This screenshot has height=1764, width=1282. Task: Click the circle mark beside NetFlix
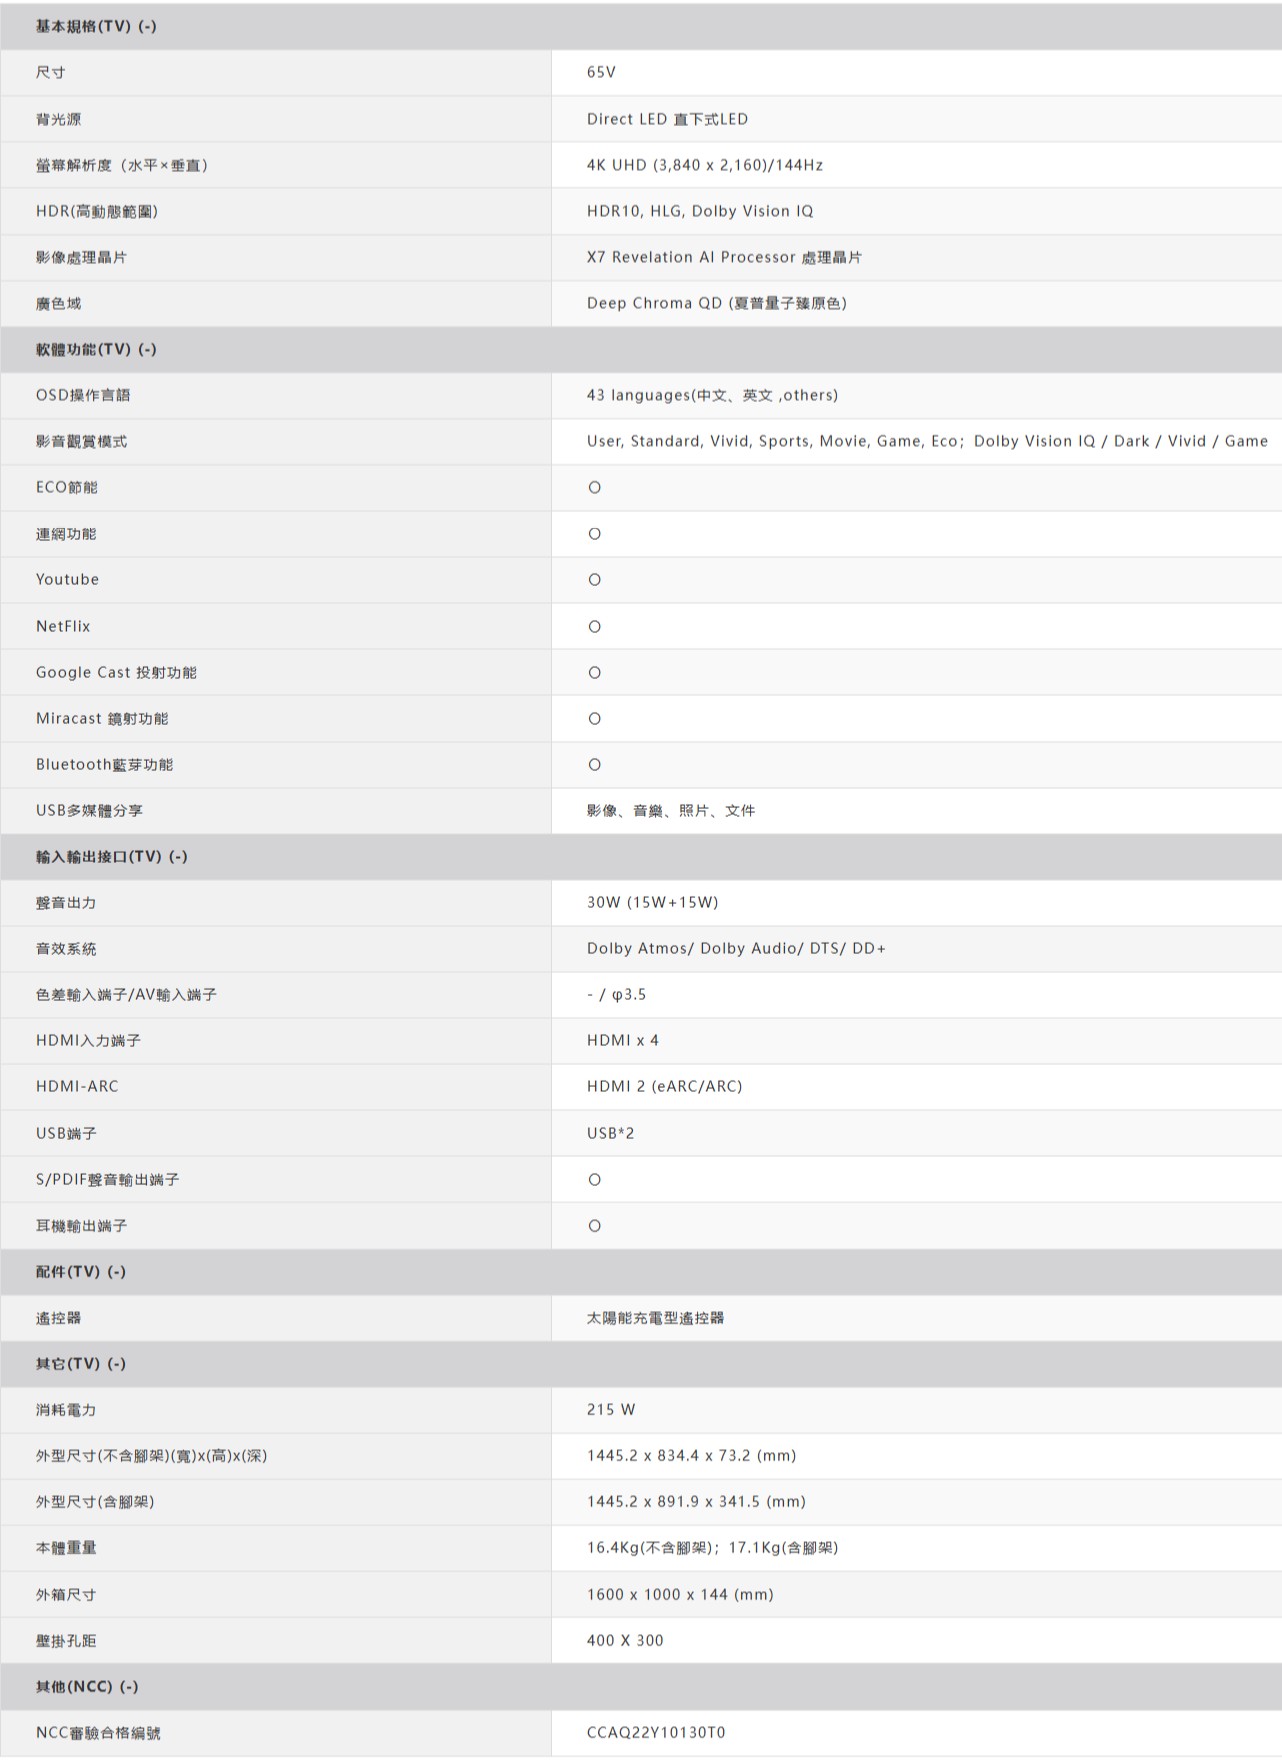[x=594, y=626]
